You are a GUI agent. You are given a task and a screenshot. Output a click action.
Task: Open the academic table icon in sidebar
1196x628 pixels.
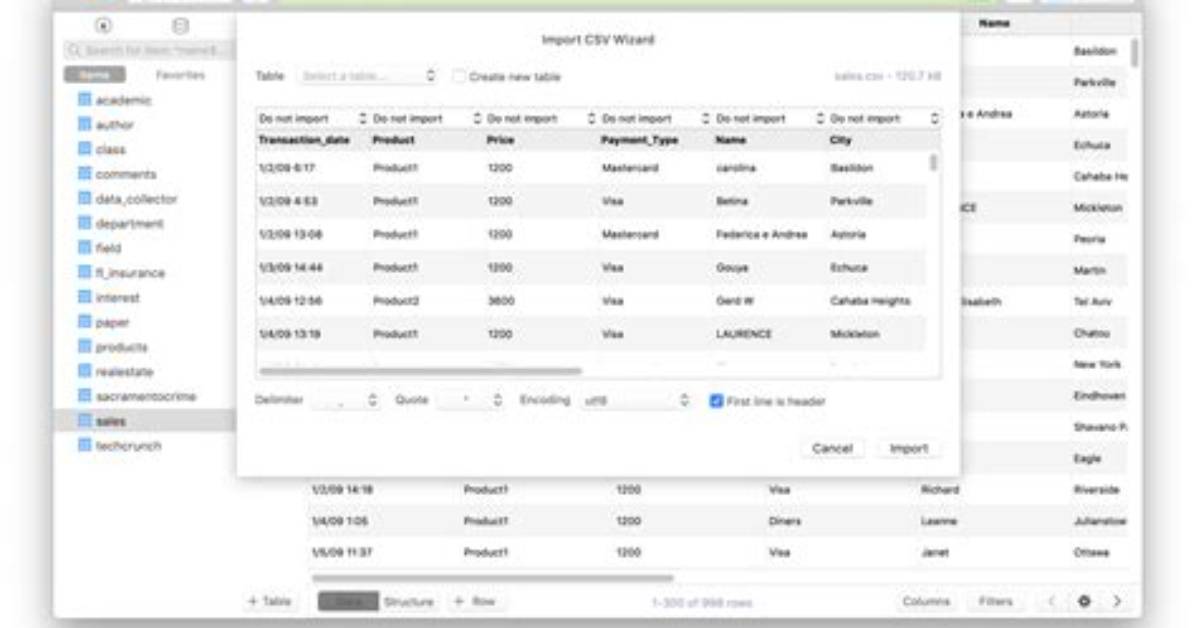85,100
